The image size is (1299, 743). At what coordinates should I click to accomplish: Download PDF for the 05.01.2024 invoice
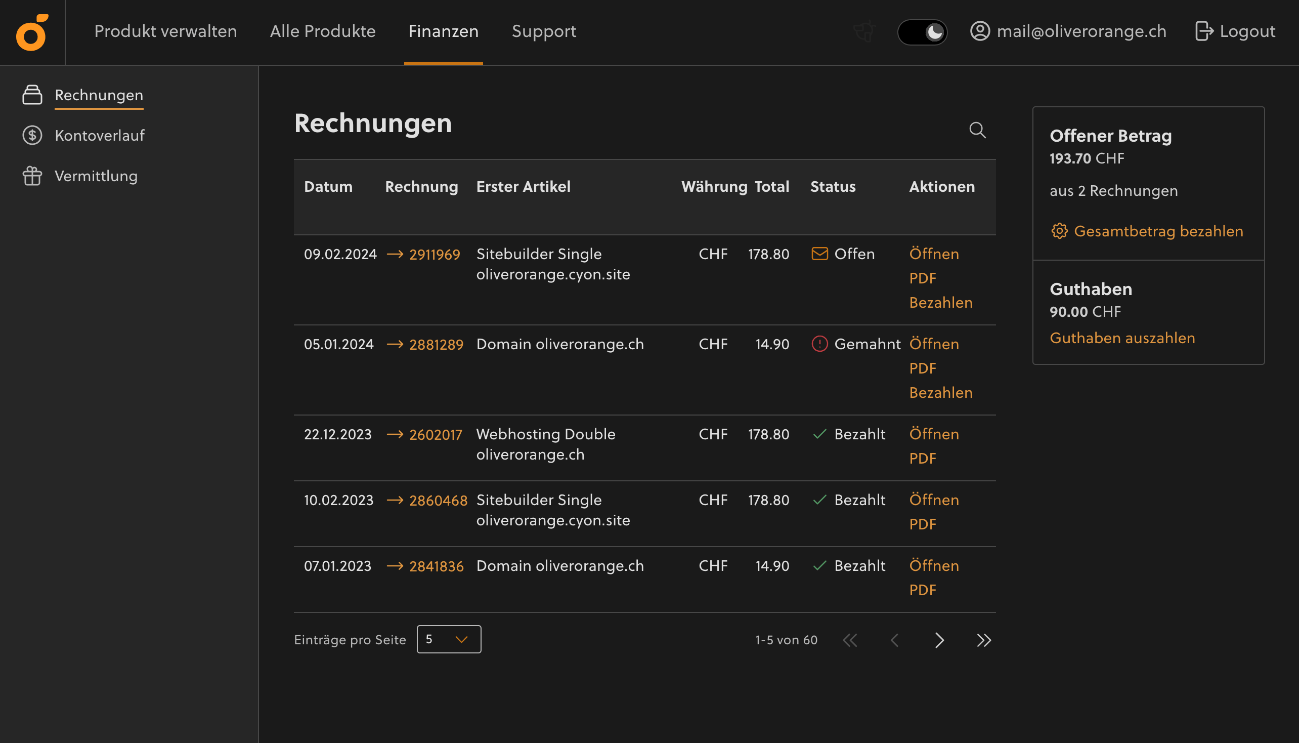pos(923,368)
